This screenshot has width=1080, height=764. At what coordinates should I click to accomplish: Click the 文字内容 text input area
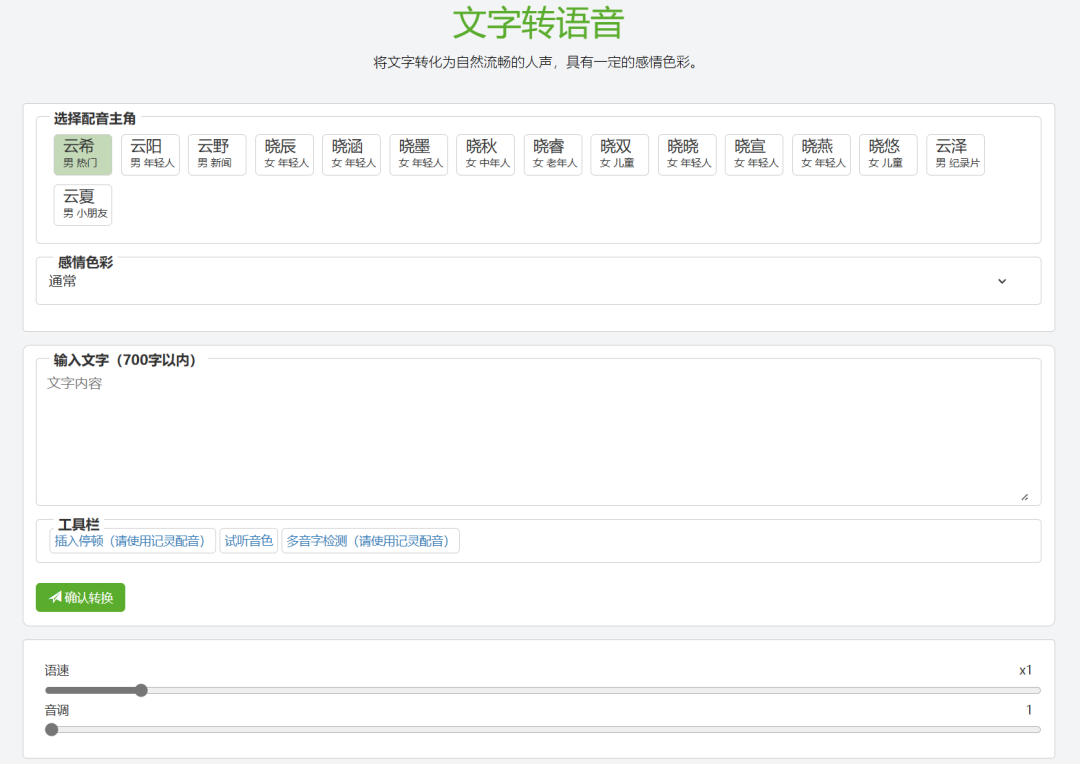point(537,435)
